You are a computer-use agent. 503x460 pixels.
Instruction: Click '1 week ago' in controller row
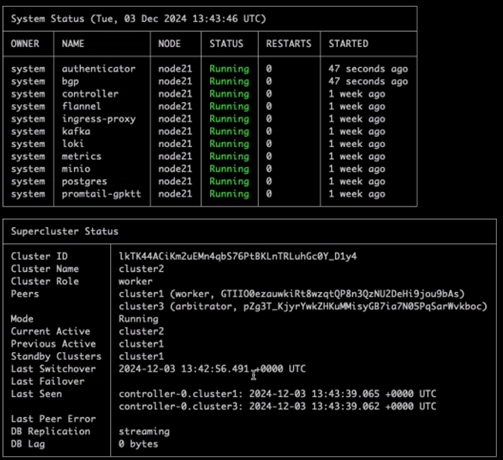click(x=357, y=94)
